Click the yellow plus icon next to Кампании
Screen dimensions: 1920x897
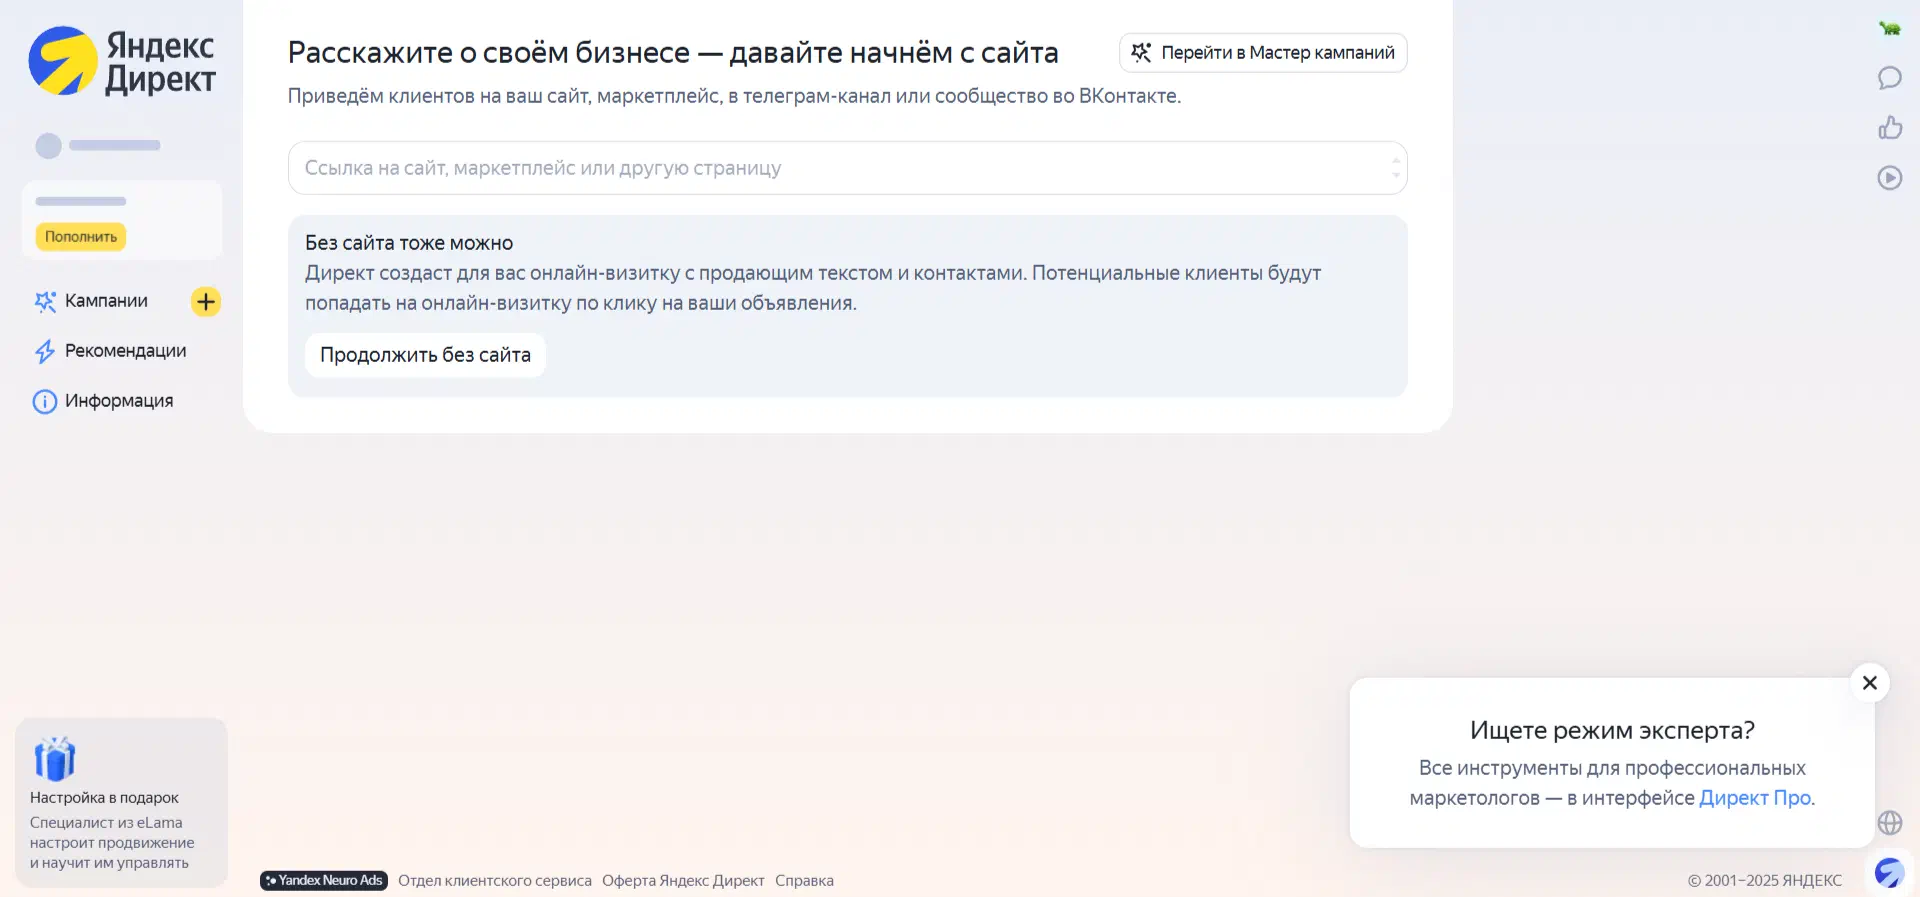click(206, 301)
